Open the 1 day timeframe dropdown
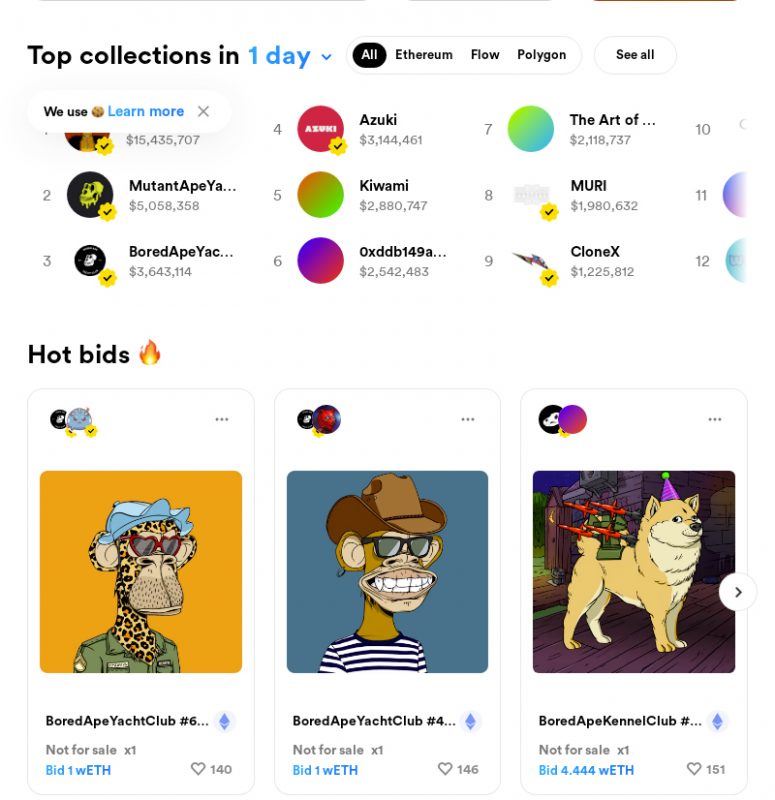The image size is (775, 800). tap(290, 56)
